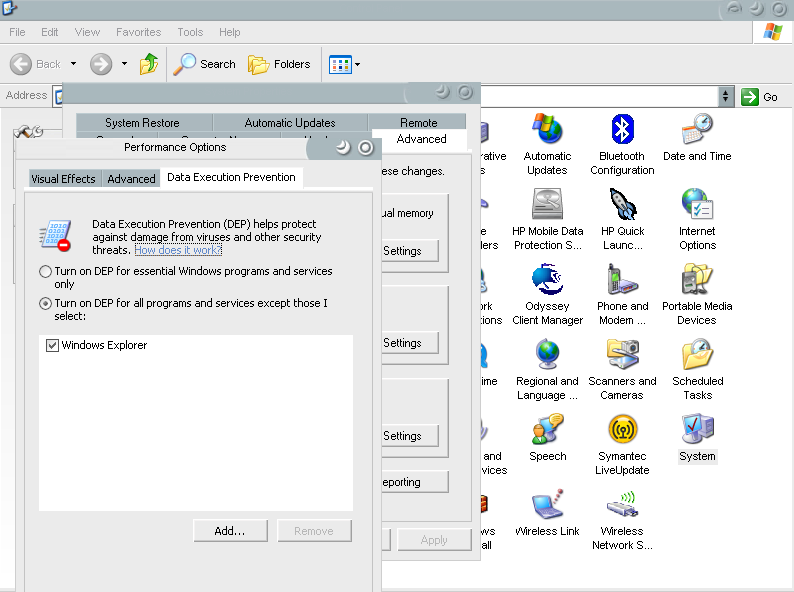
Task: Click Settings button under virtual memory
Action: [409, 251]
